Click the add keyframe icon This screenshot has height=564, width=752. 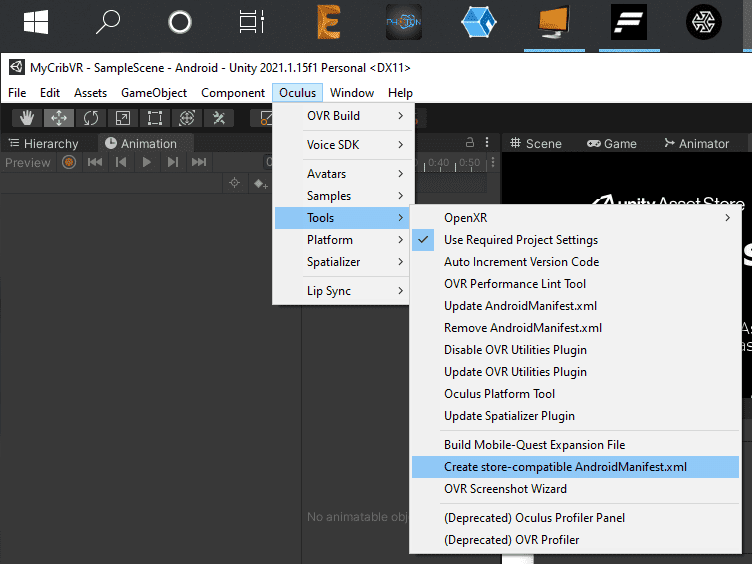tap(261, 183)
